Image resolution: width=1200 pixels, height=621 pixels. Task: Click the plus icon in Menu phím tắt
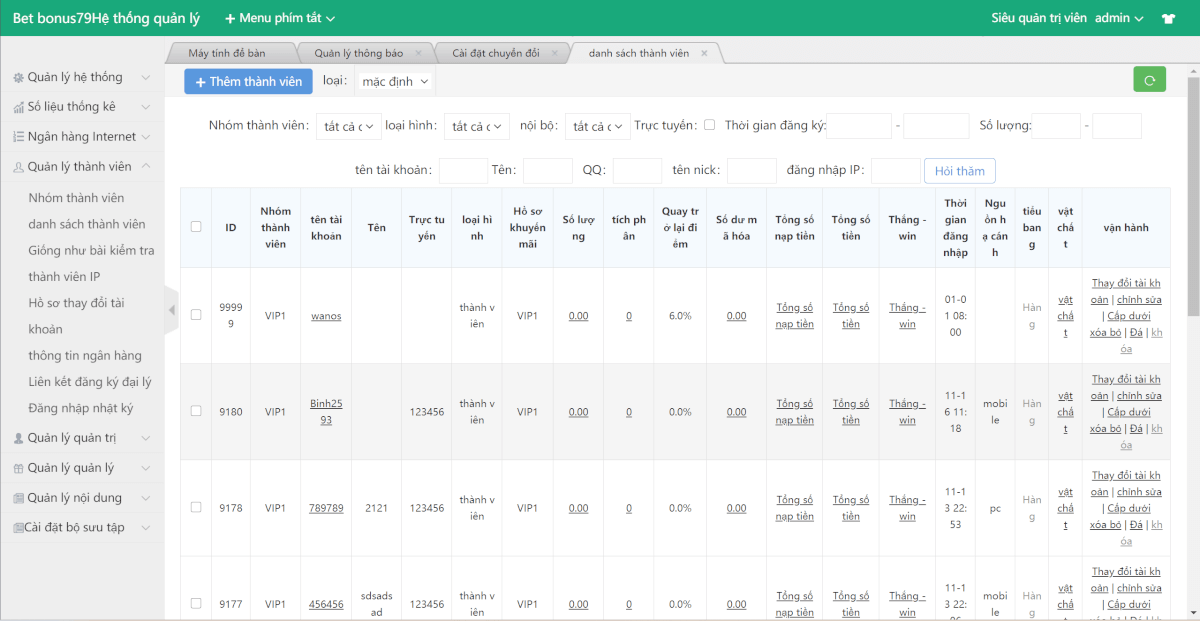(230, 18)
